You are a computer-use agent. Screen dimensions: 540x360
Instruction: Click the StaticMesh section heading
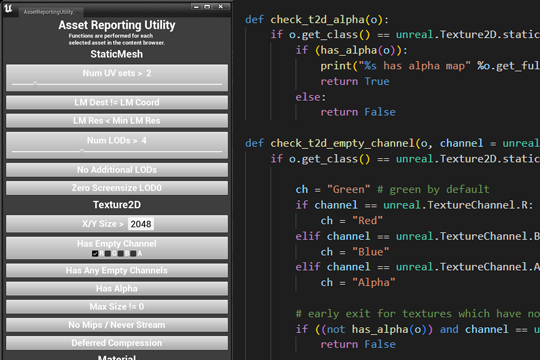(x=116, y=54)
